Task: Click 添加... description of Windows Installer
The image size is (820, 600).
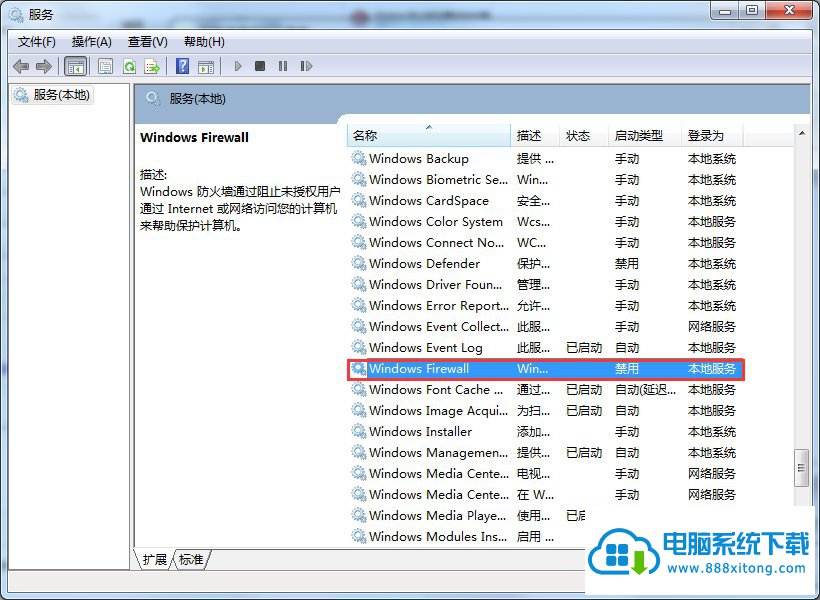Action: (x=533, y=431)
